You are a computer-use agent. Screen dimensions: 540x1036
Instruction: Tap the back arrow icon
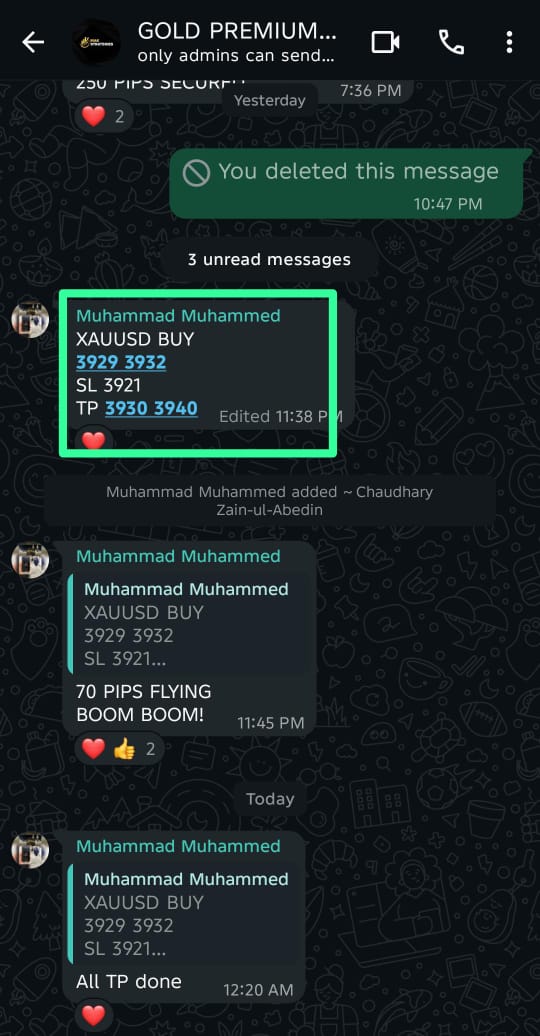click(x=32, y=42)
